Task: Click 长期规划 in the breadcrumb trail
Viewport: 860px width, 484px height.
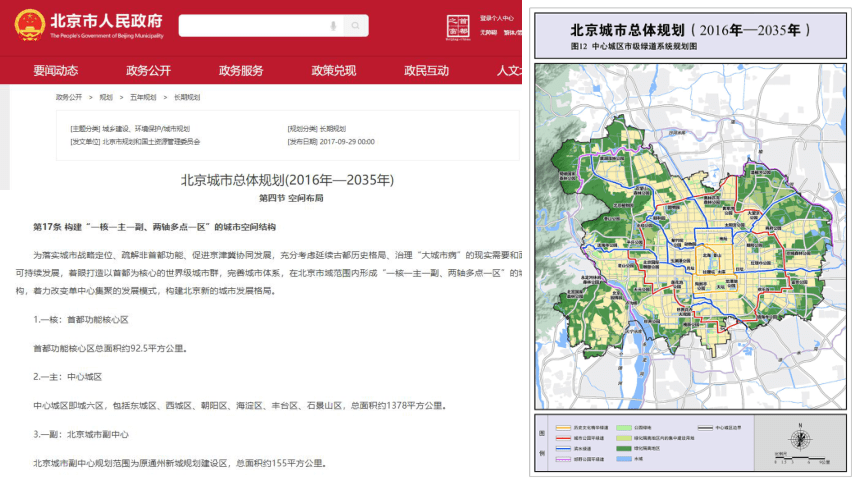Action: (187, 97)
